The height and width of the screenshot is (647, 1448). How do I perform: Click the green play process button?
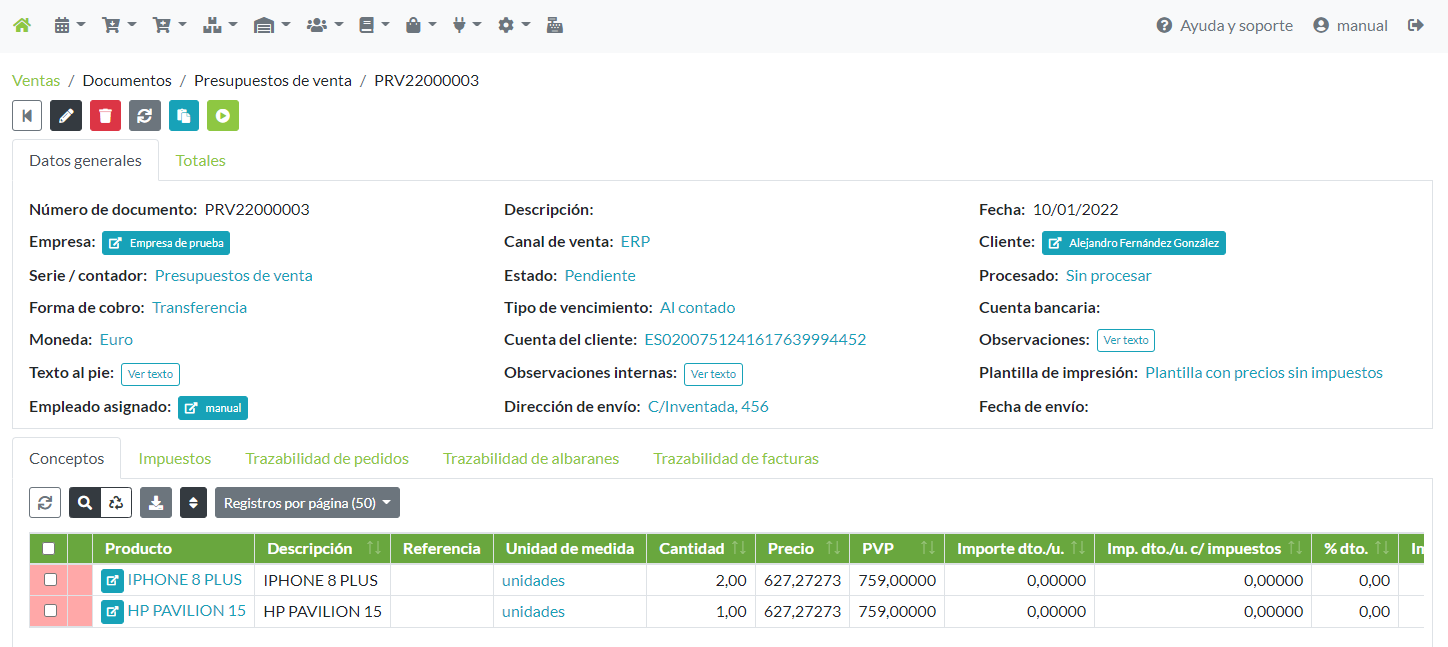tap(223, 116)
